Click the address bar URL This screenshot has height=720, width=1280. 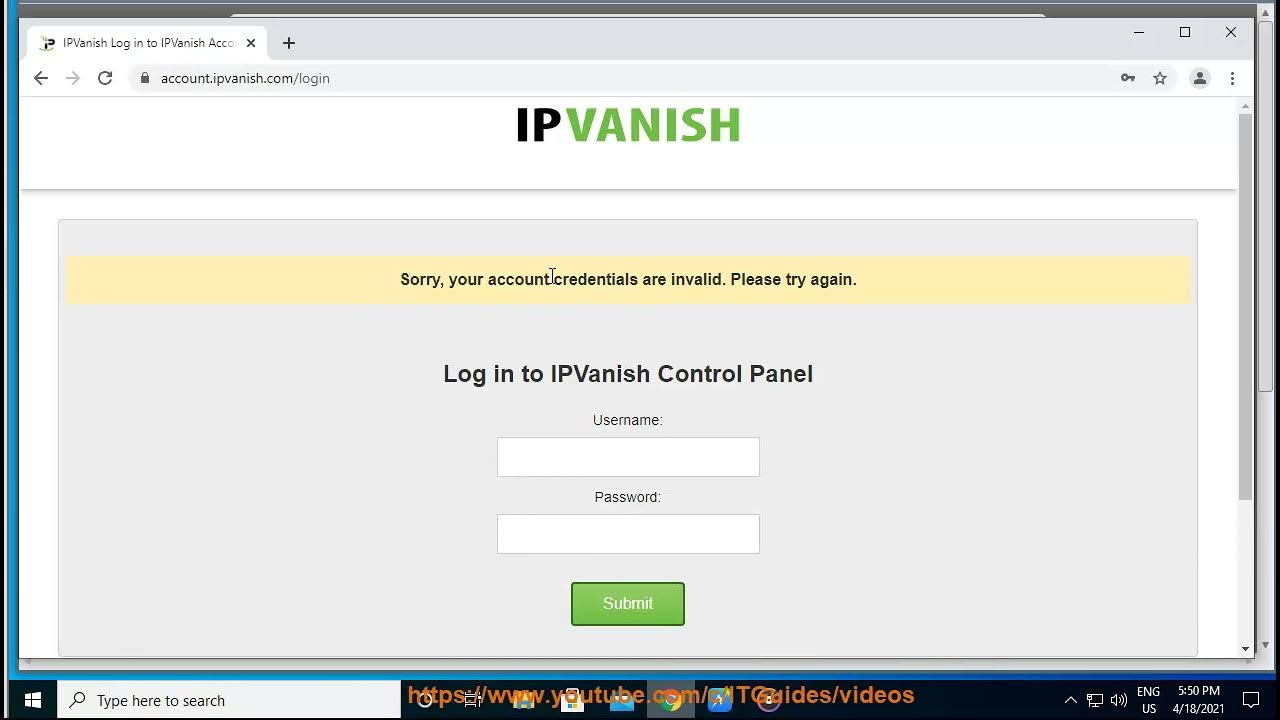pos(245,78)
